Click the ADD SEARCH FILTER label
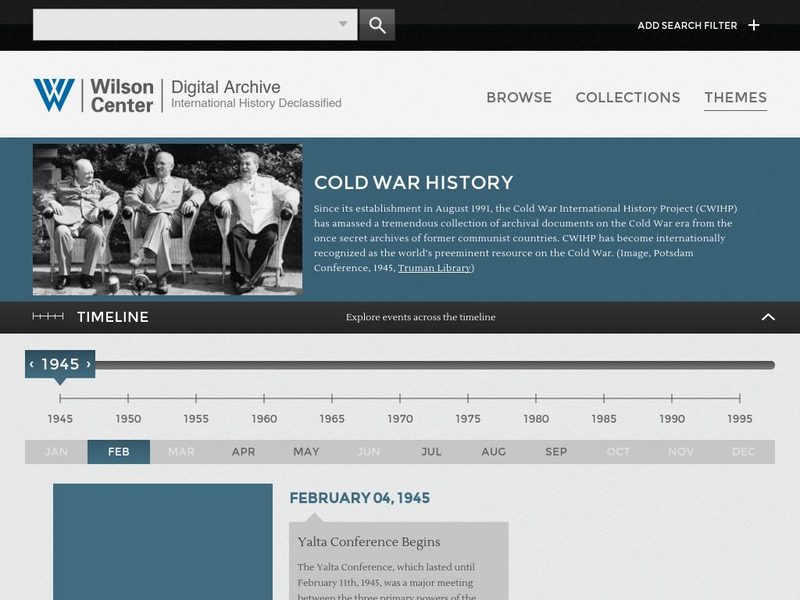The width and height of the screenshot is (800, 600). click(x=687, y=26)
